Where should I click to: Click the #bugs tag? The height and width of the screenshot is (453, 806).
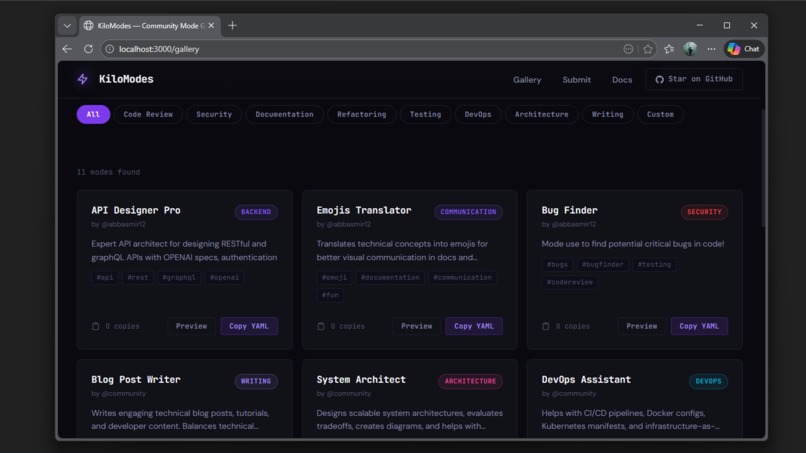(x=557, y=265)
